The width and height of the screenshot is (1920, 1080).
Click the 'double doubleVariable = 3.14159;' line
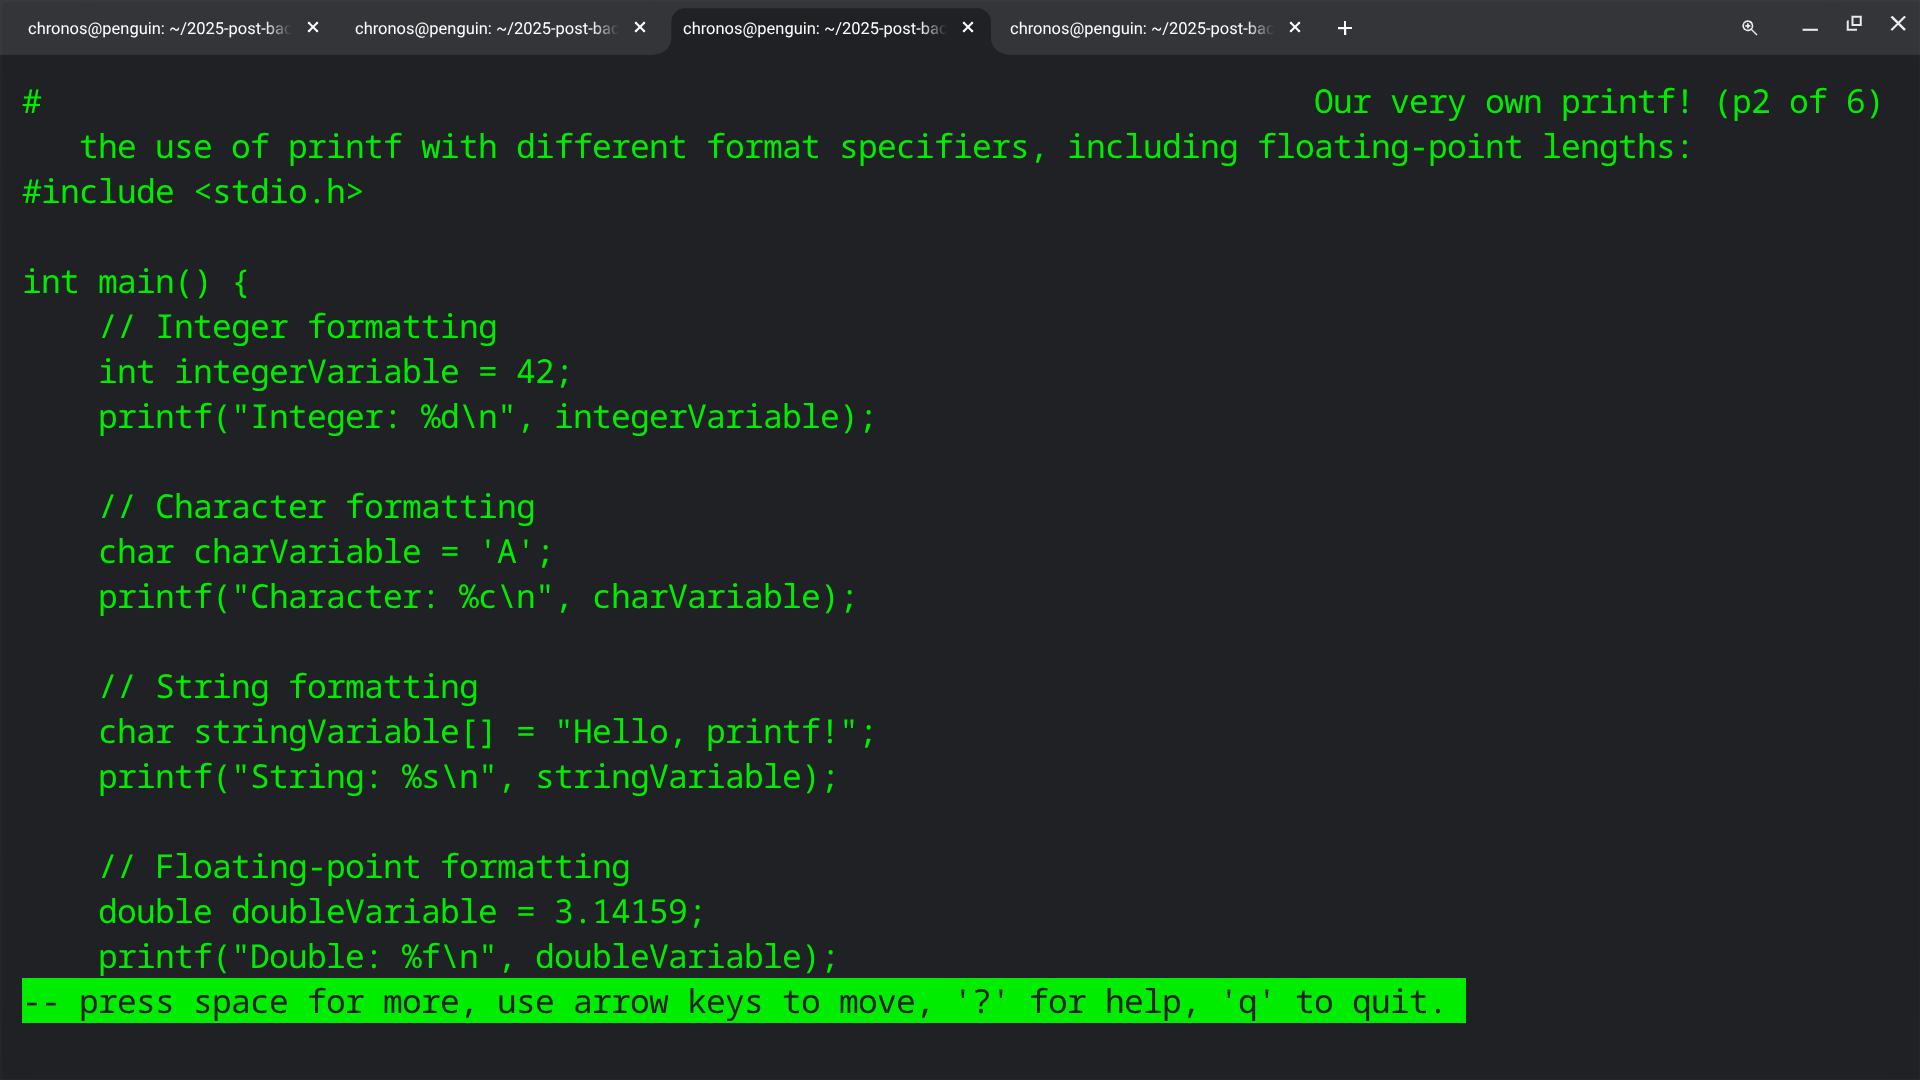coord(401,912)
